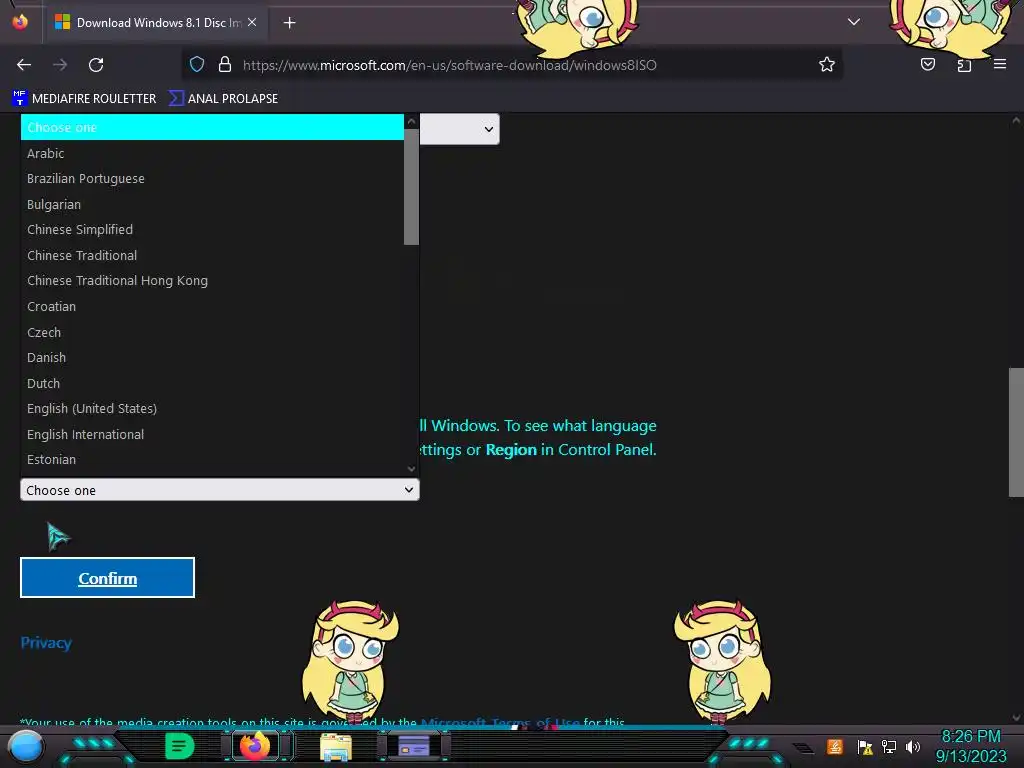The height and width of the screenshot is (768, 1024).
Task: Open the tracking protection shield icon
Action: pyautogui.click(x=197, y=65)
